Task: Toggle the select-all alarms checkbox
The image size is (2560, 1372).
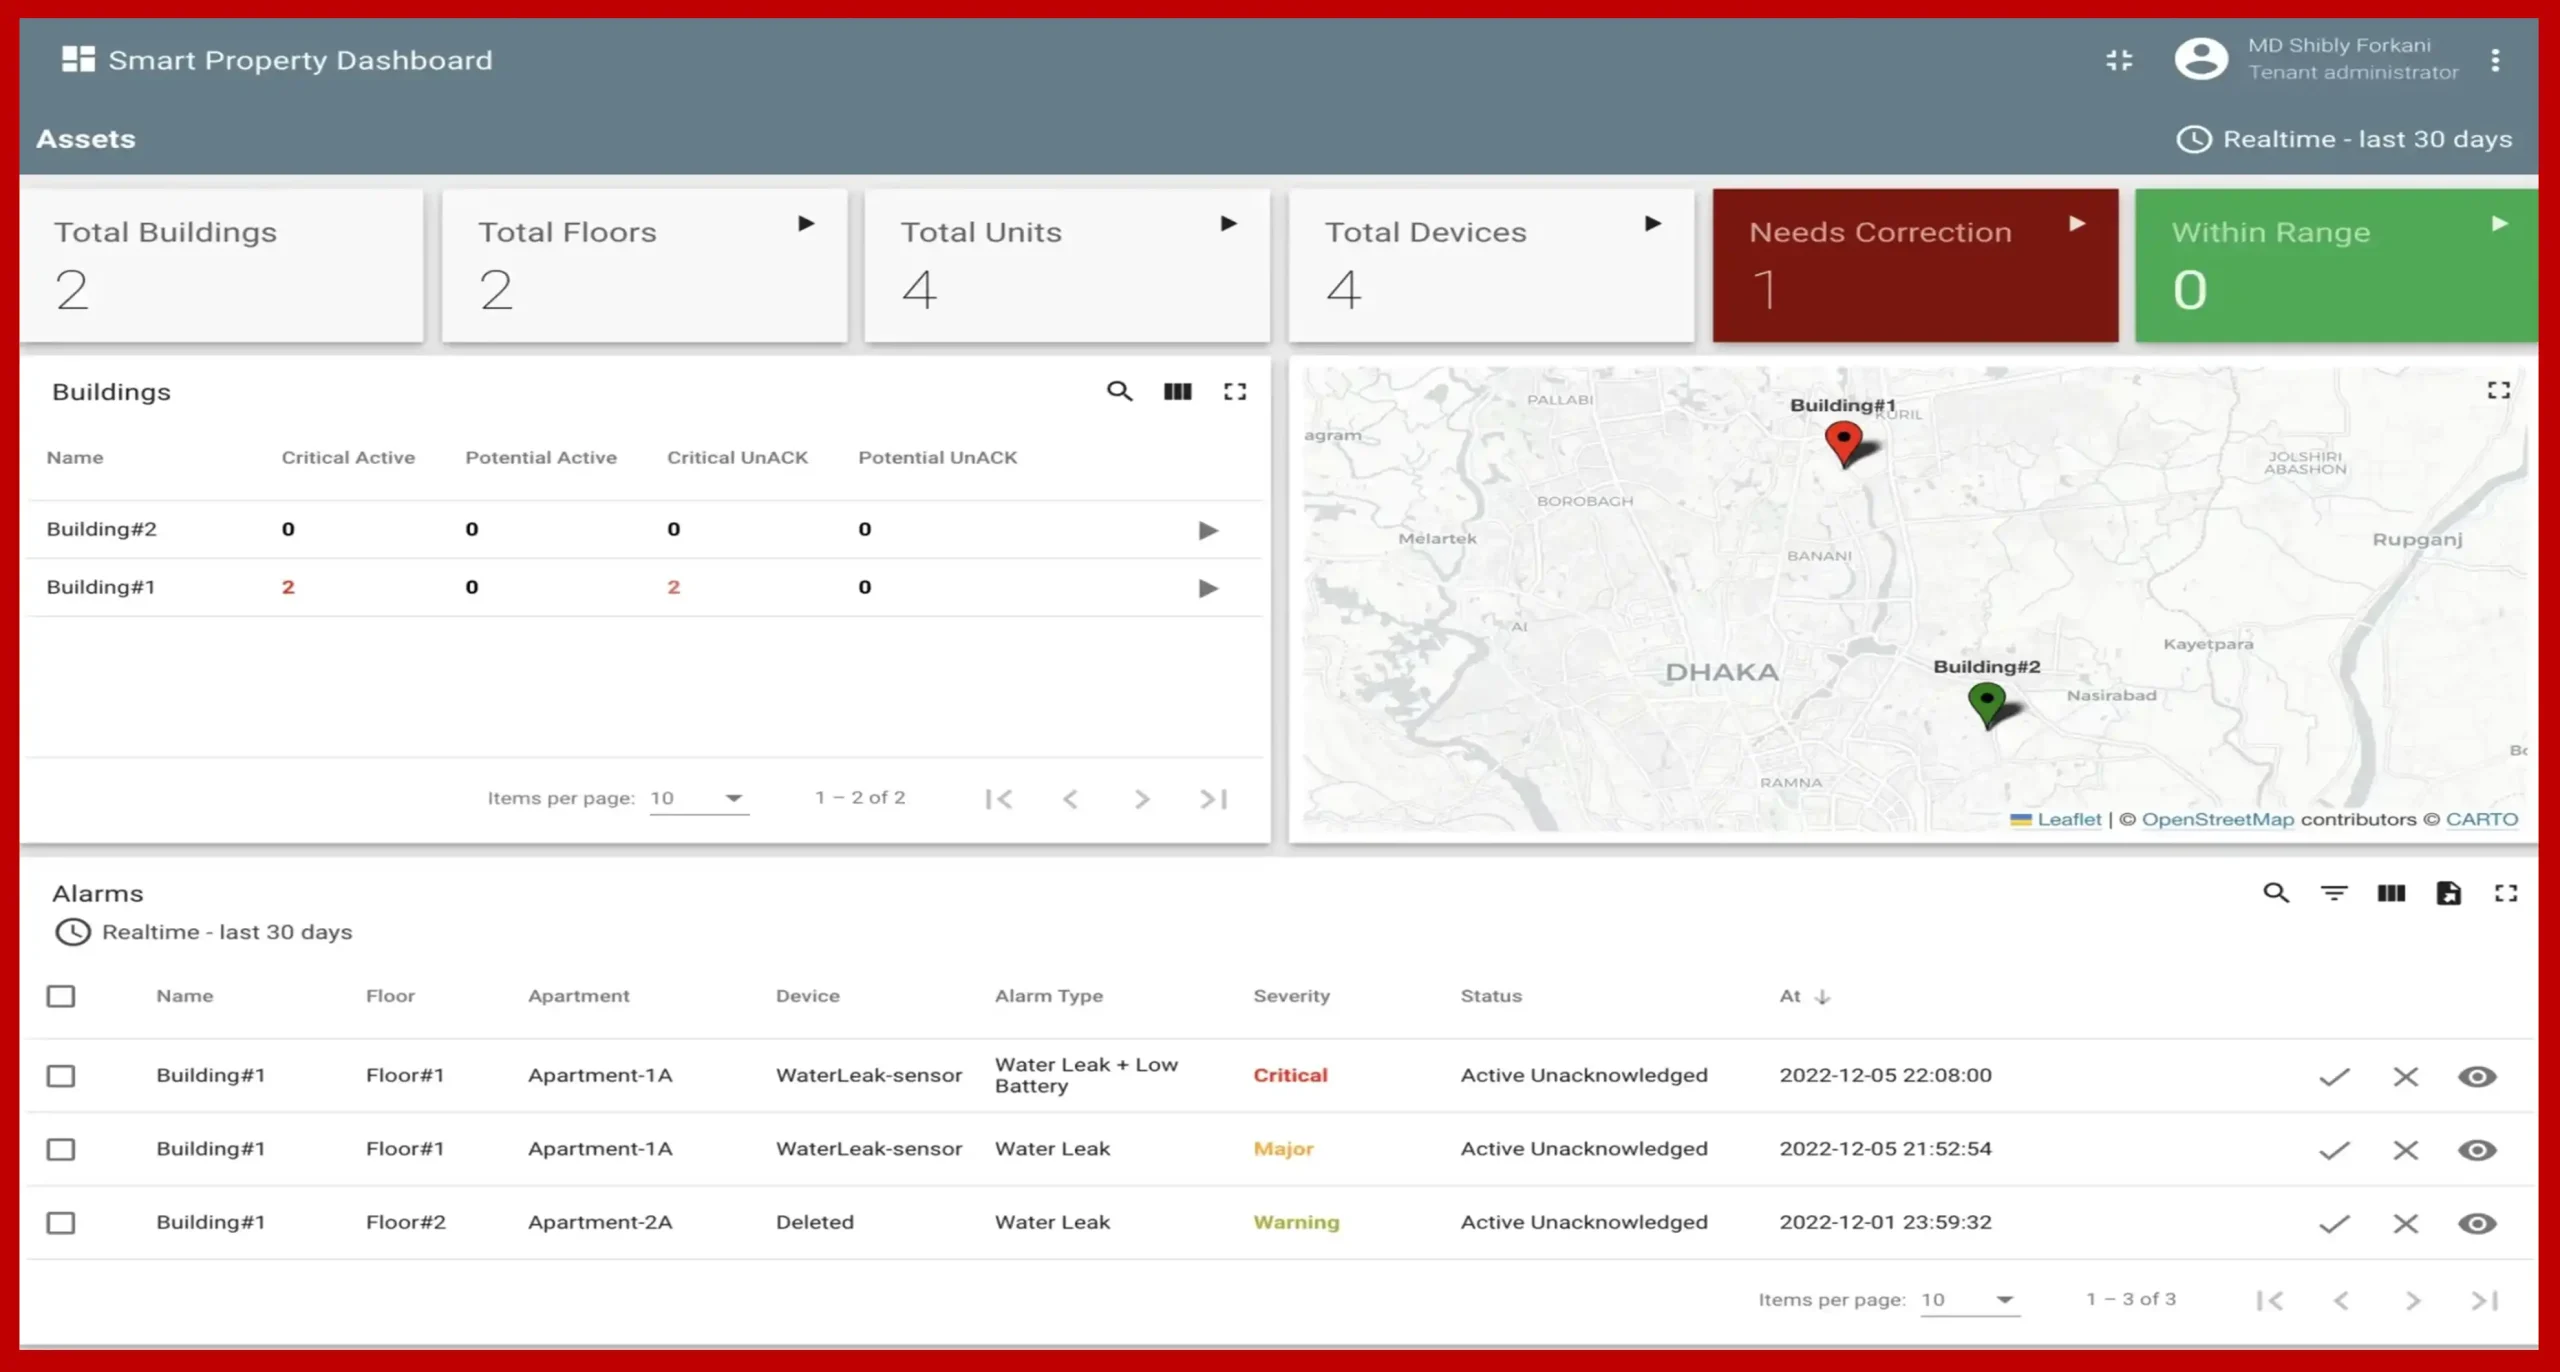Action: (x=61, y=996)
